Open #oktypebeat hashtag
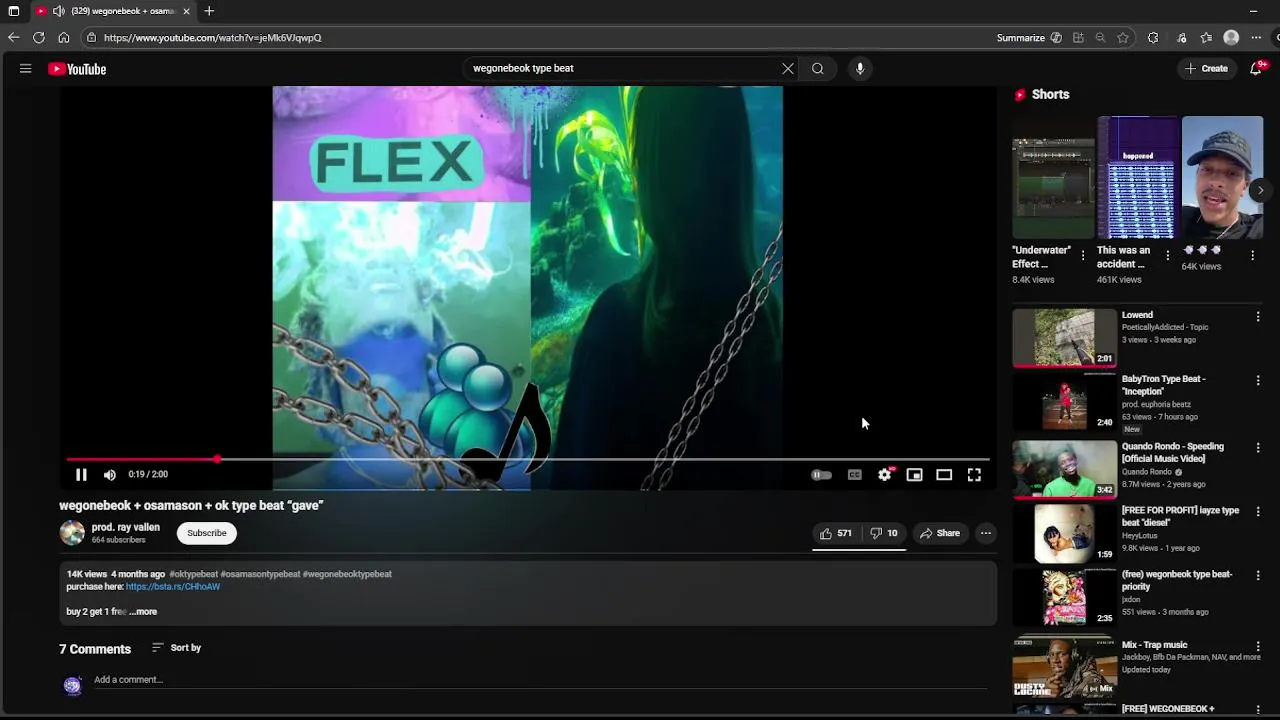Viewport: 1280px width, 720px height. [193, 574]
